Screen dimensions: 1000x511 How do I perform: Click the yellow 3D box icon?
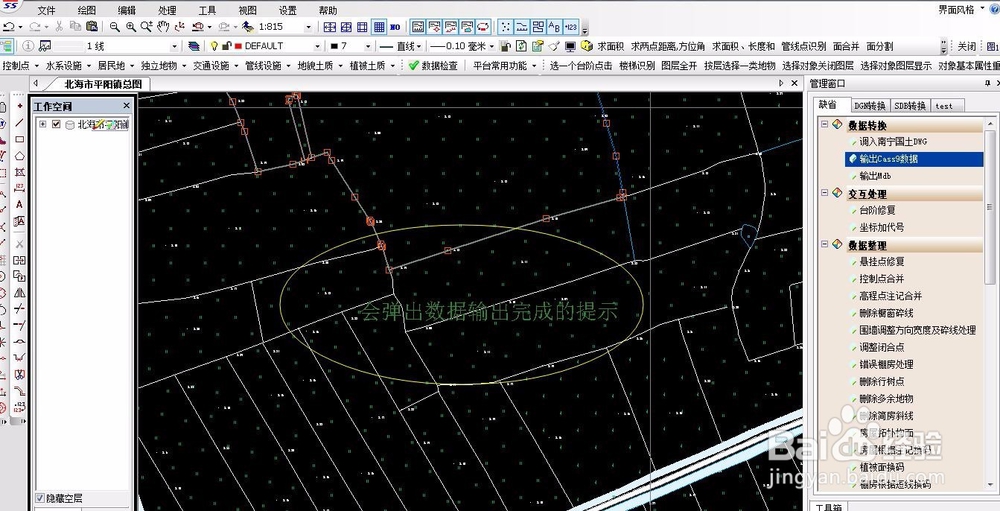(x=587, y=46)
